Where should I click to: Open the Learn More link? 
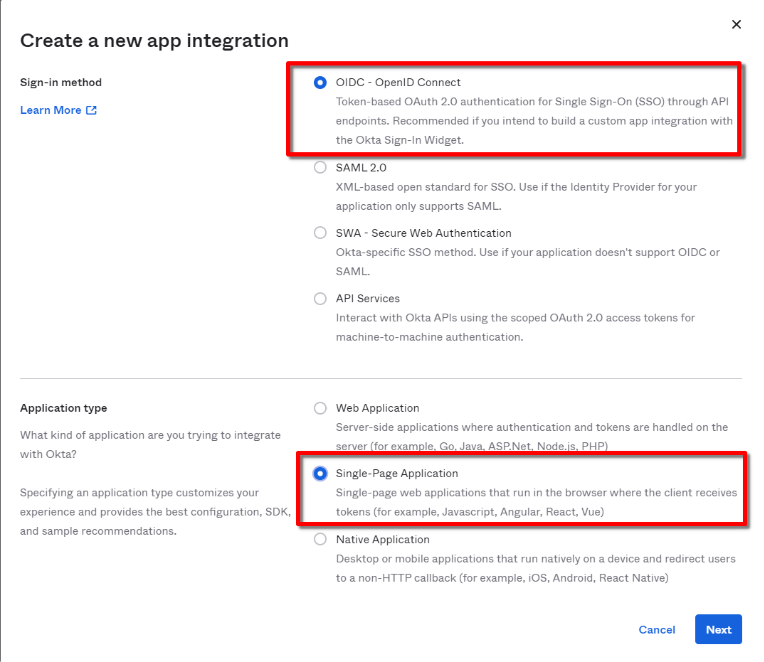(x=51, y=110)
